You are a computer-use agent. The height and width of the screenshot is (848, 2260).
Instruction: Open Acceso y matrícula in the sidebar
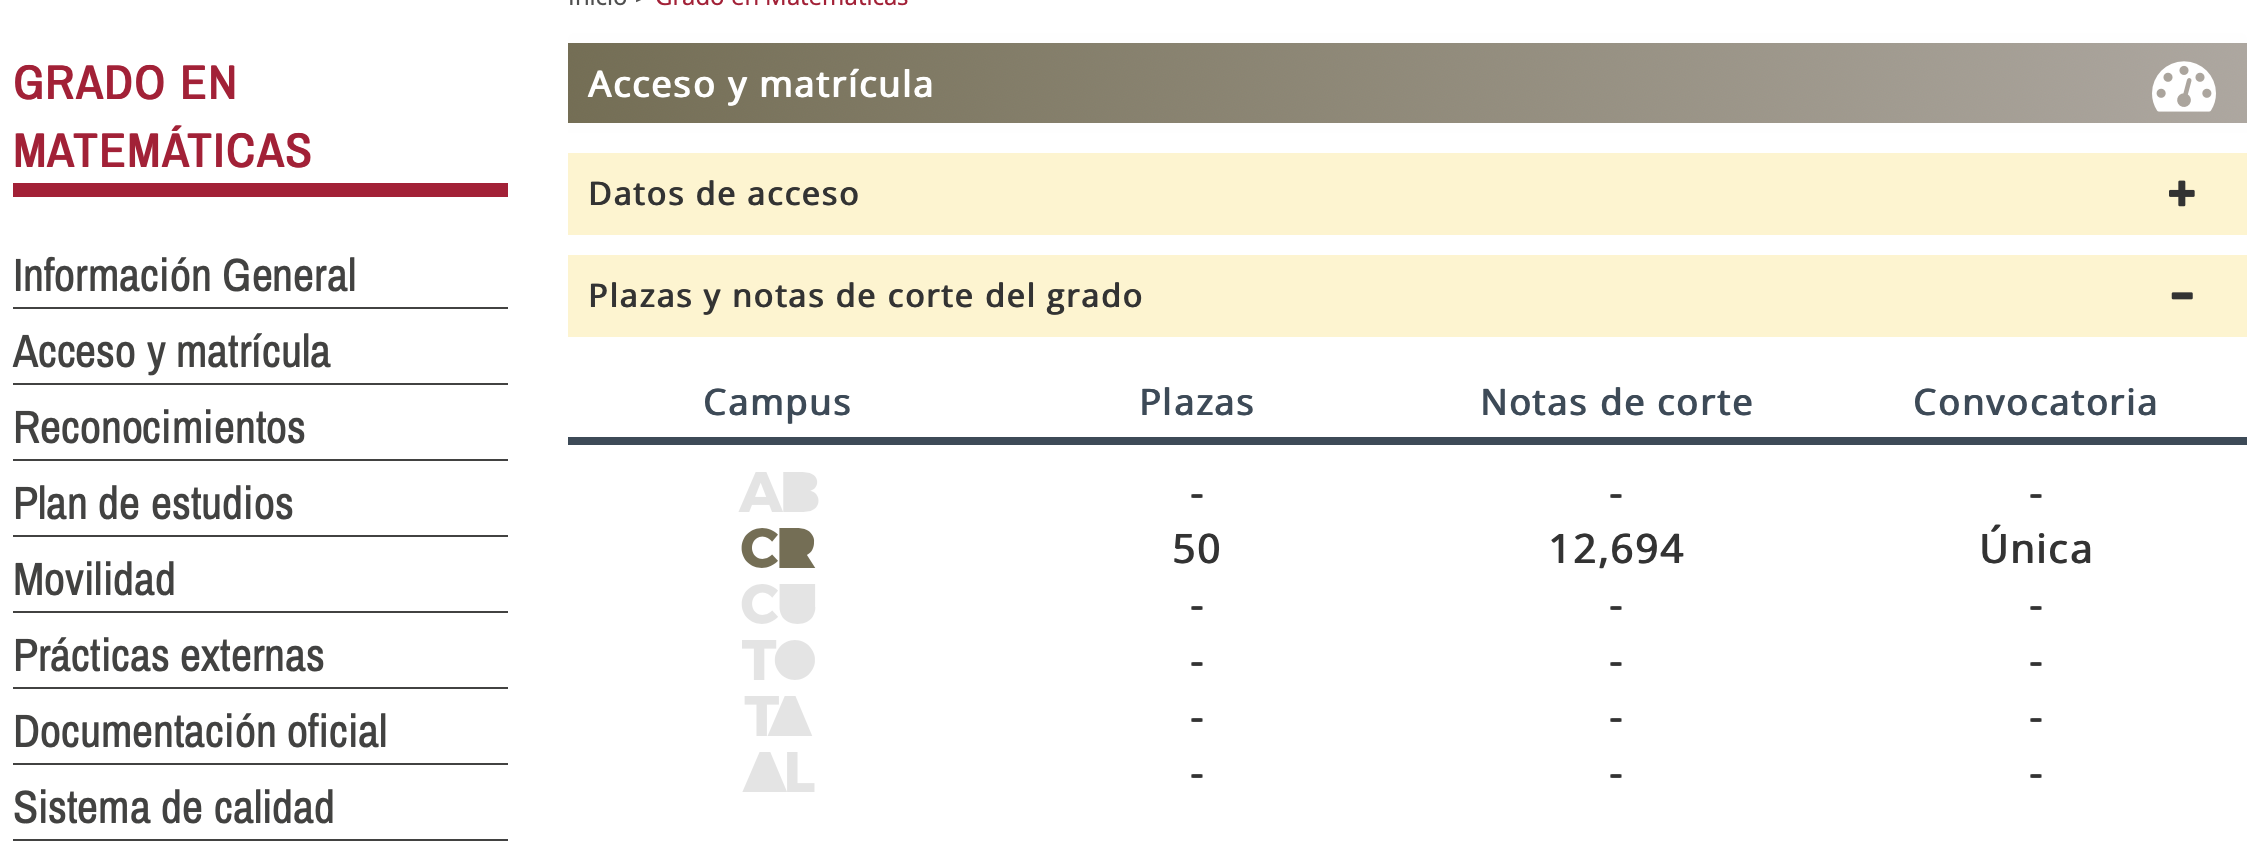(x=172, y=352)
